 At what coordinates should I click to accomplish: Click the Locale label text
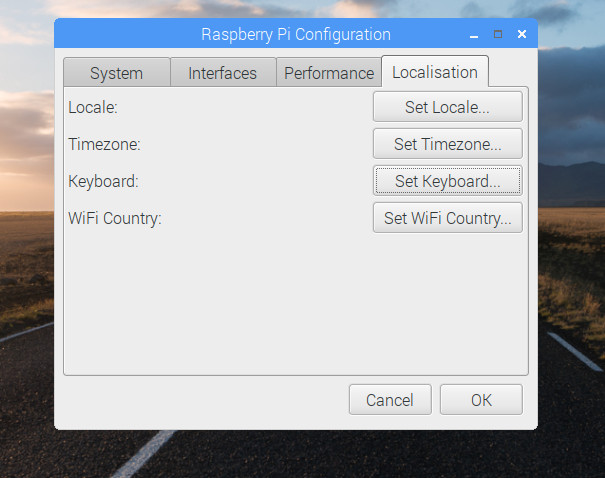point(93,107)
